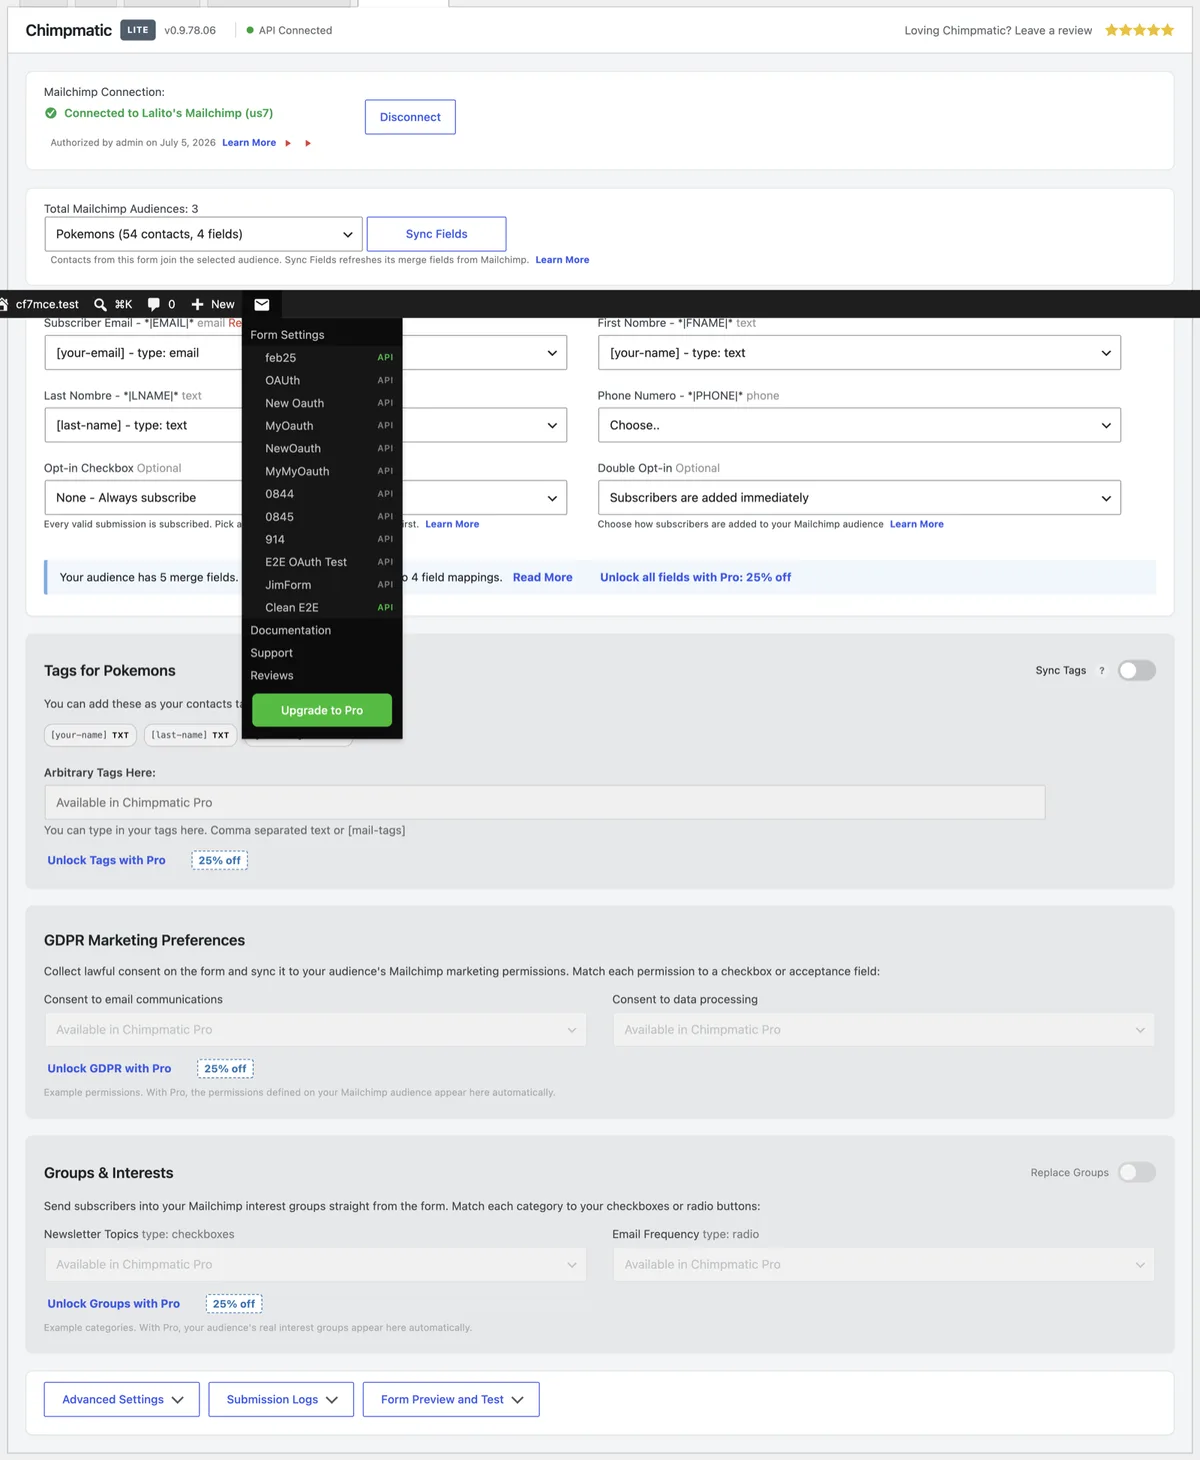Click the home icon beside cf7mce.test
The image size is (1200, 1460).
pyautogui.click(x=4, y=305)
